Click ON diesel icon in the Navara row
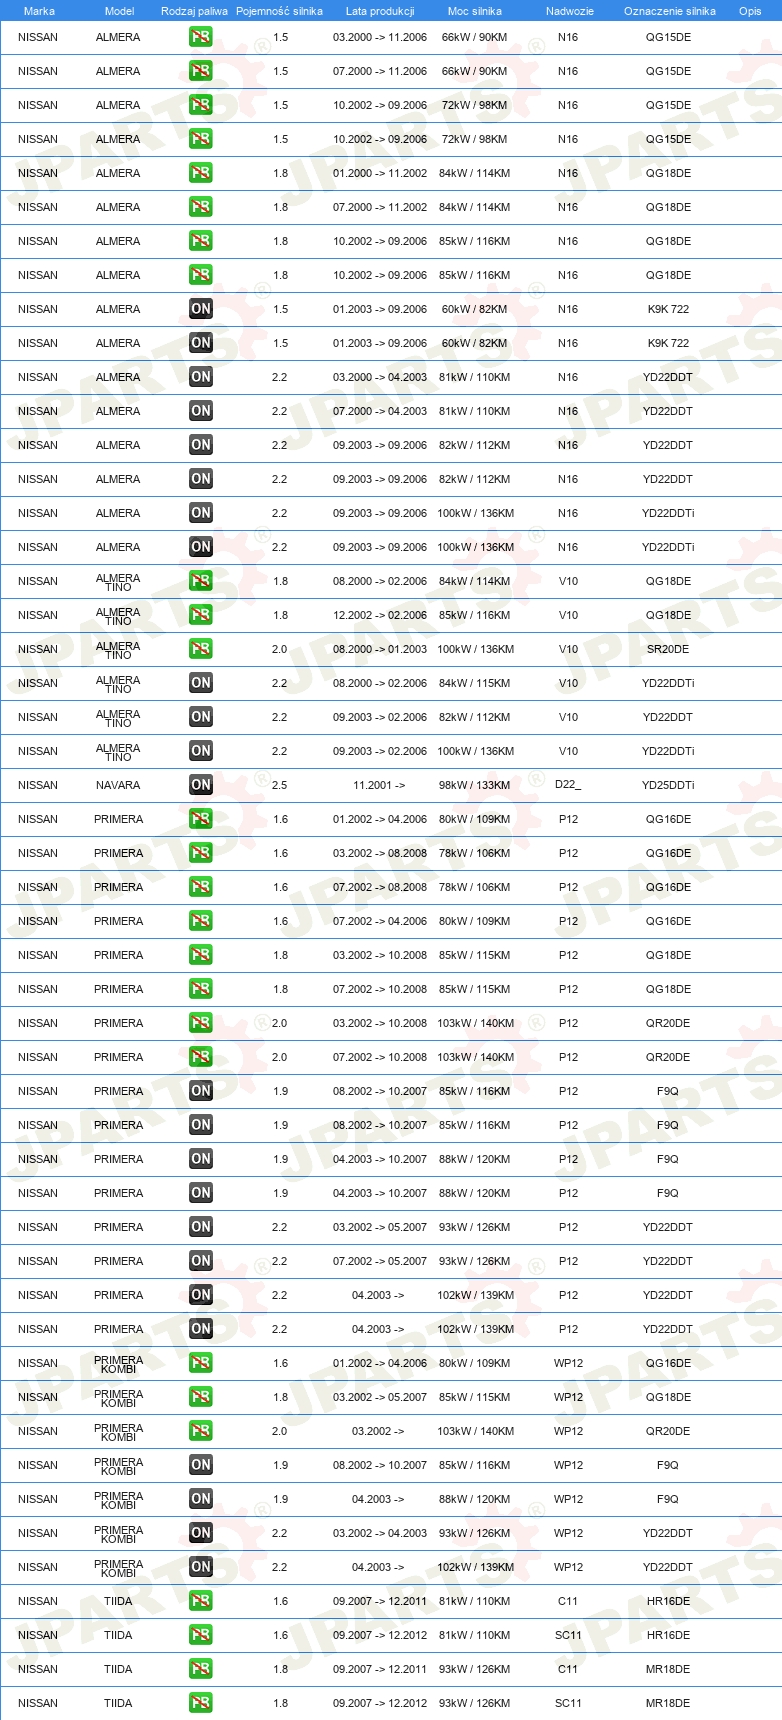Image resolution: width=782 pixels, height=1720 pixels. 201,785
